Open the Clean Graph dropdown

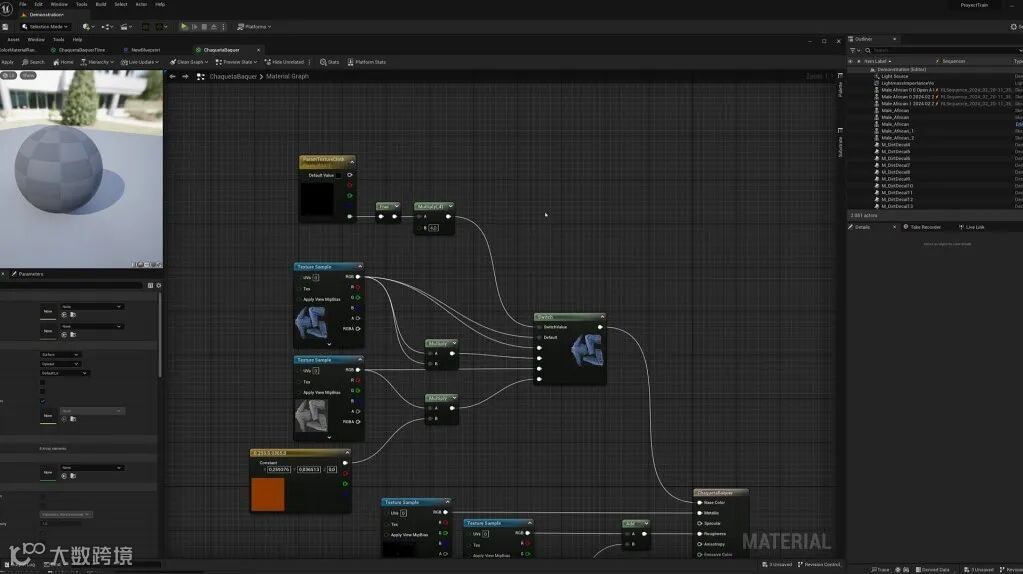click(x=189, y=62)
